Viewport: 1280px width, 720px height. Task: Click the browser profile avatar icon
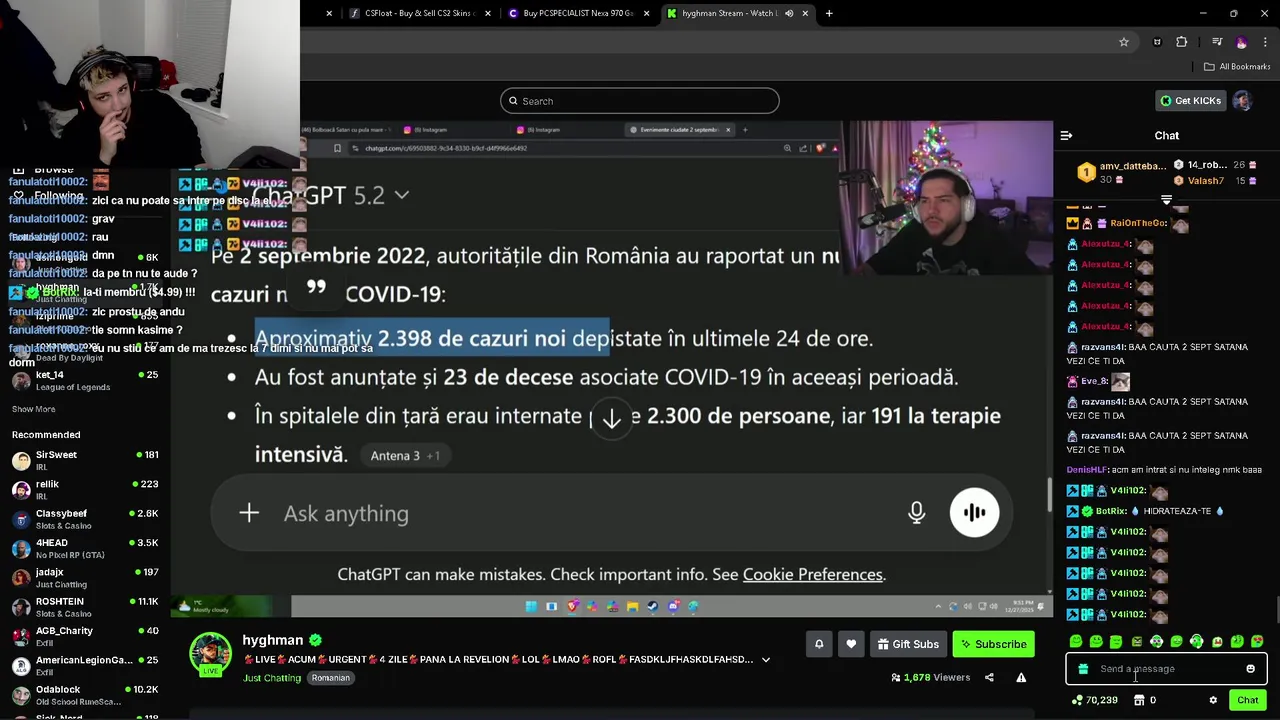[x=1241, y=42]
